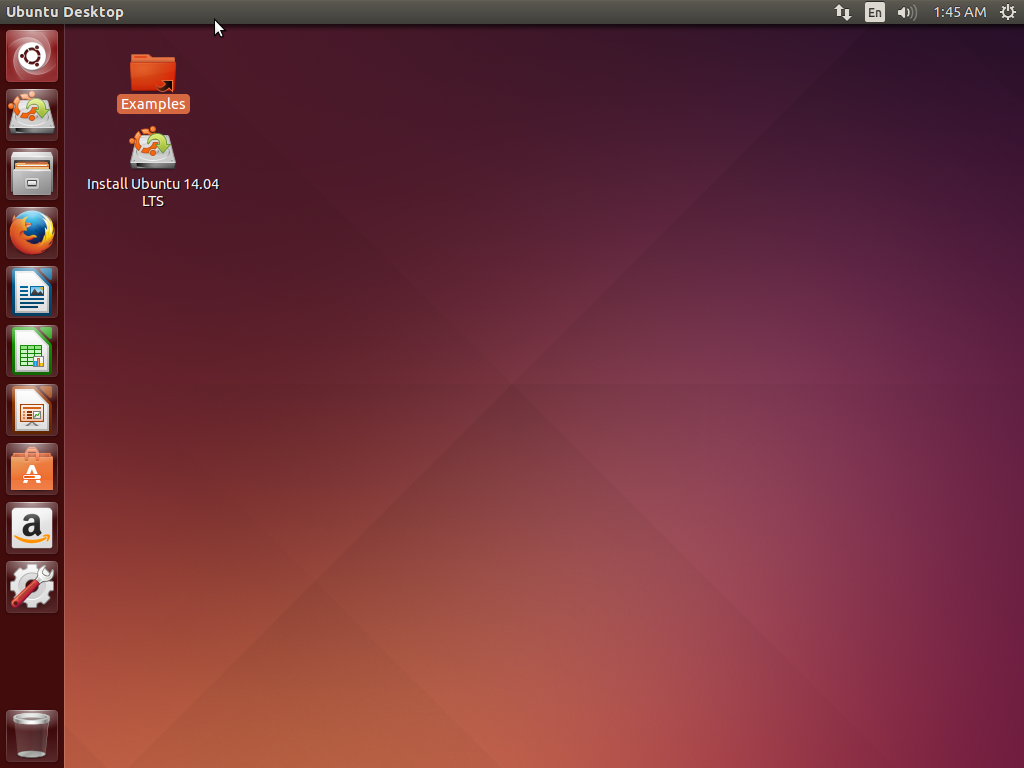Screen dimensions: 1024x768
Task: Open the network connections indicator
Action: tap(843, 12)
